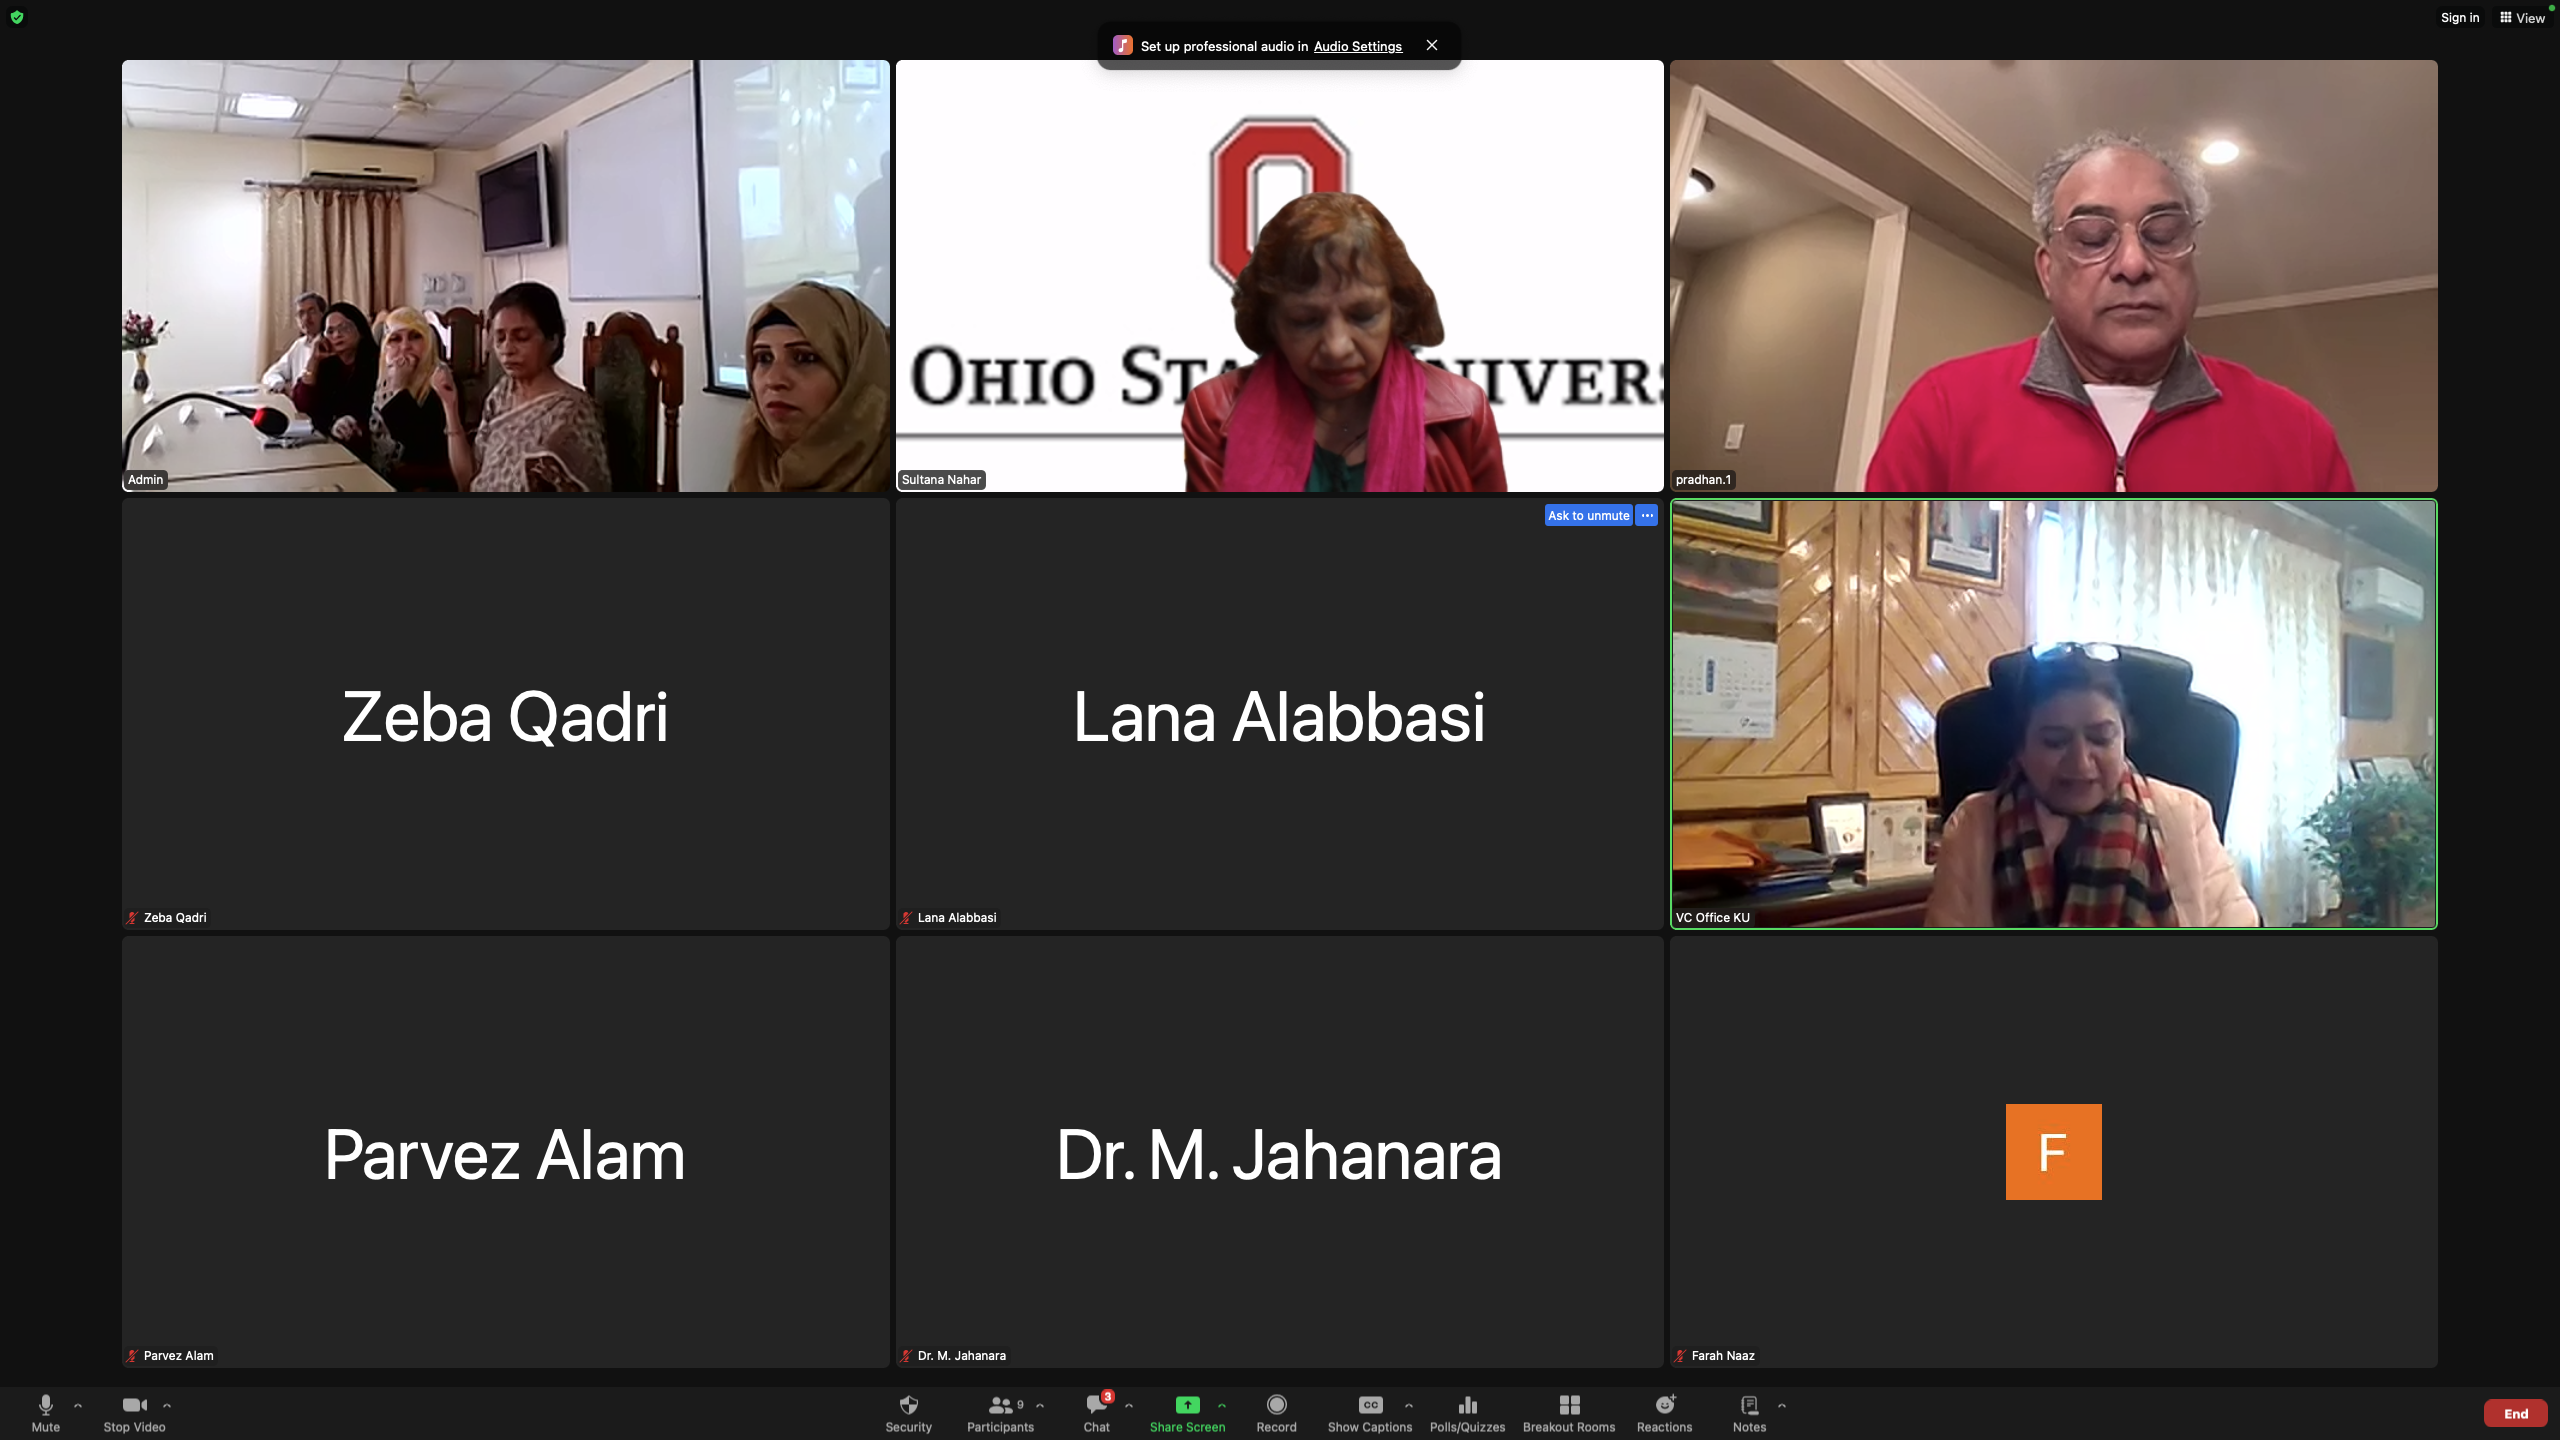Expand Share Screen options arrow
Image resolution: width=2560 pixels, height=1440 pixels.
(x=1222, y=1405)
